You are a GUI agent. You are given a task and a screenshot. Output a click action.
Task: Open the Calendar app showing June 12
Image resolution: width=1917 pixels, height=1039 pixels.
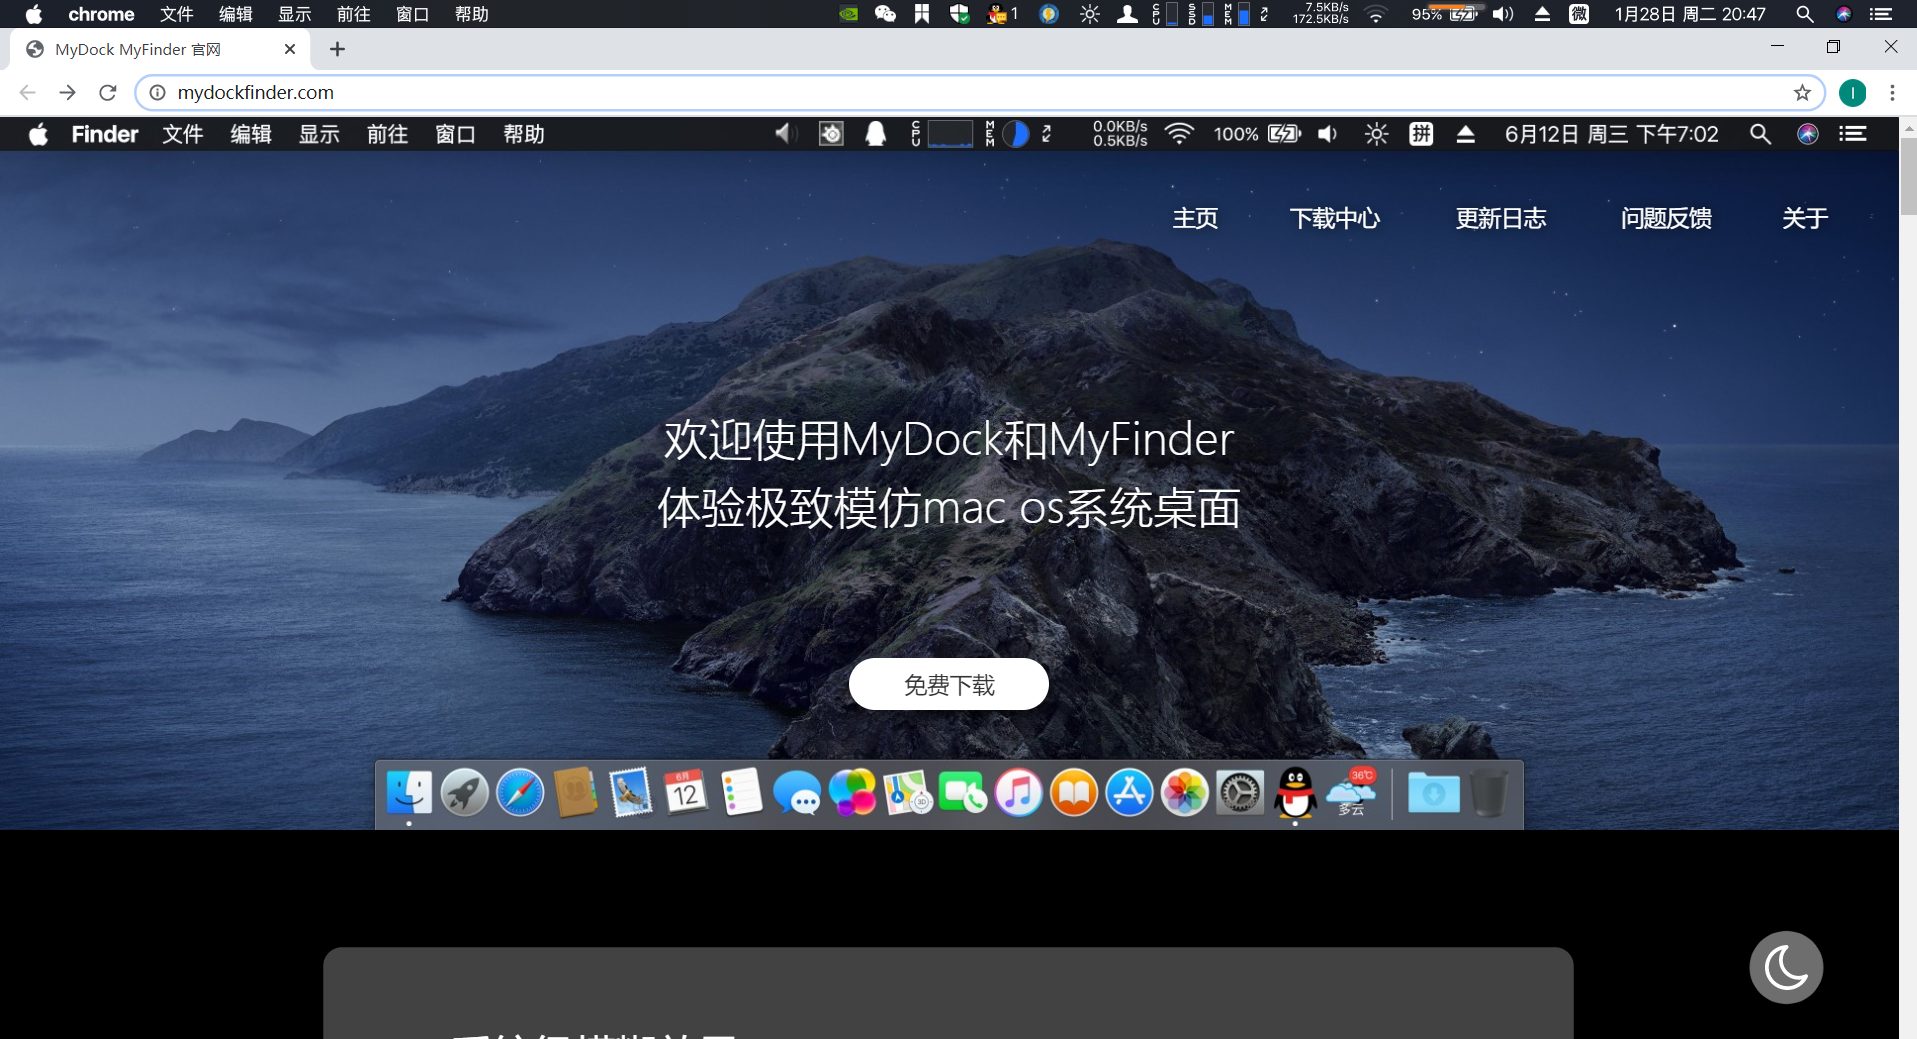point(686,792)
